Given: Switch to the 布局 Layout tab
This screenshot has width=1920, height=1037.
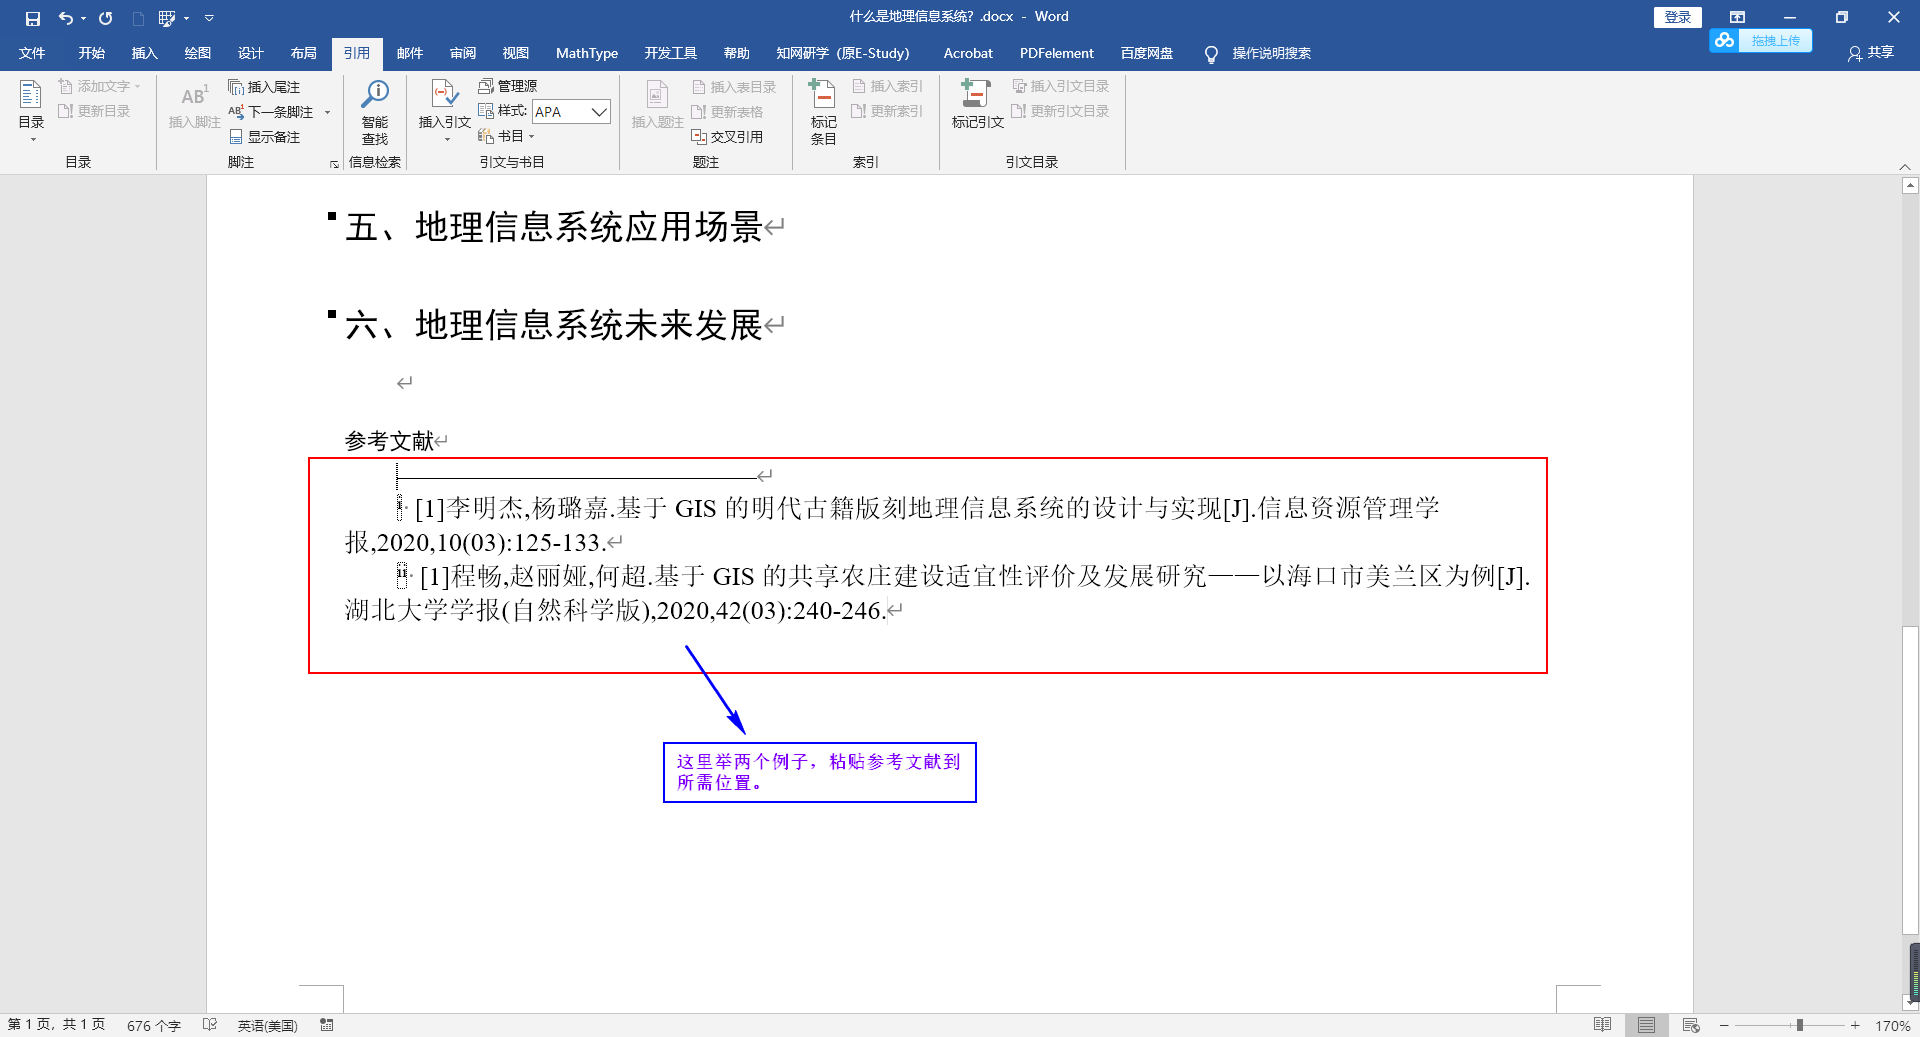Looking at the screenshot, I should 303,53.
